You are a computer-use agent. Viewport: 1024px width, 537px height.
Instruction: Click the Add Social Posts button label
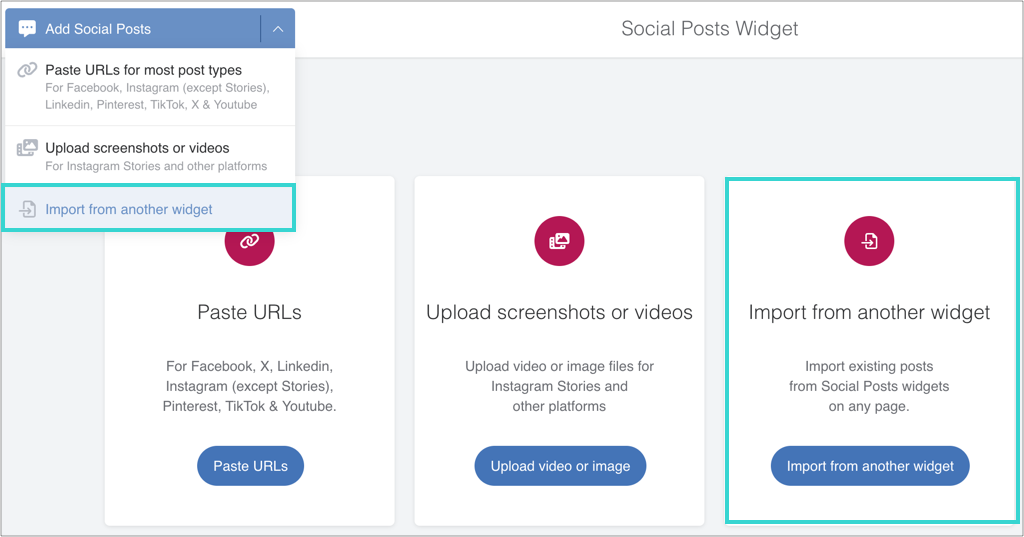coord(98,29)
